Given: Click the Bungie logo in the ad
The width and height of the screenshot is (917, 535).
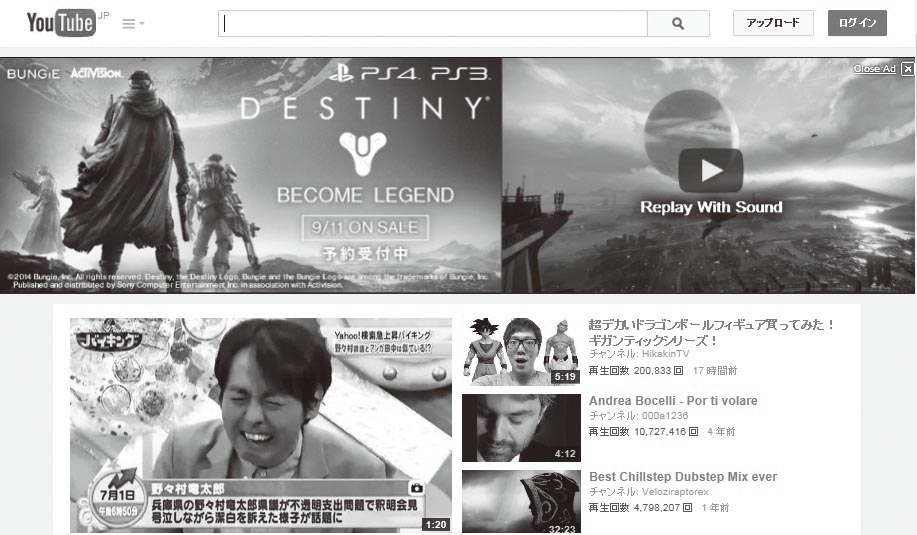Looking at the screenshot, I should (x=33, y=74).
